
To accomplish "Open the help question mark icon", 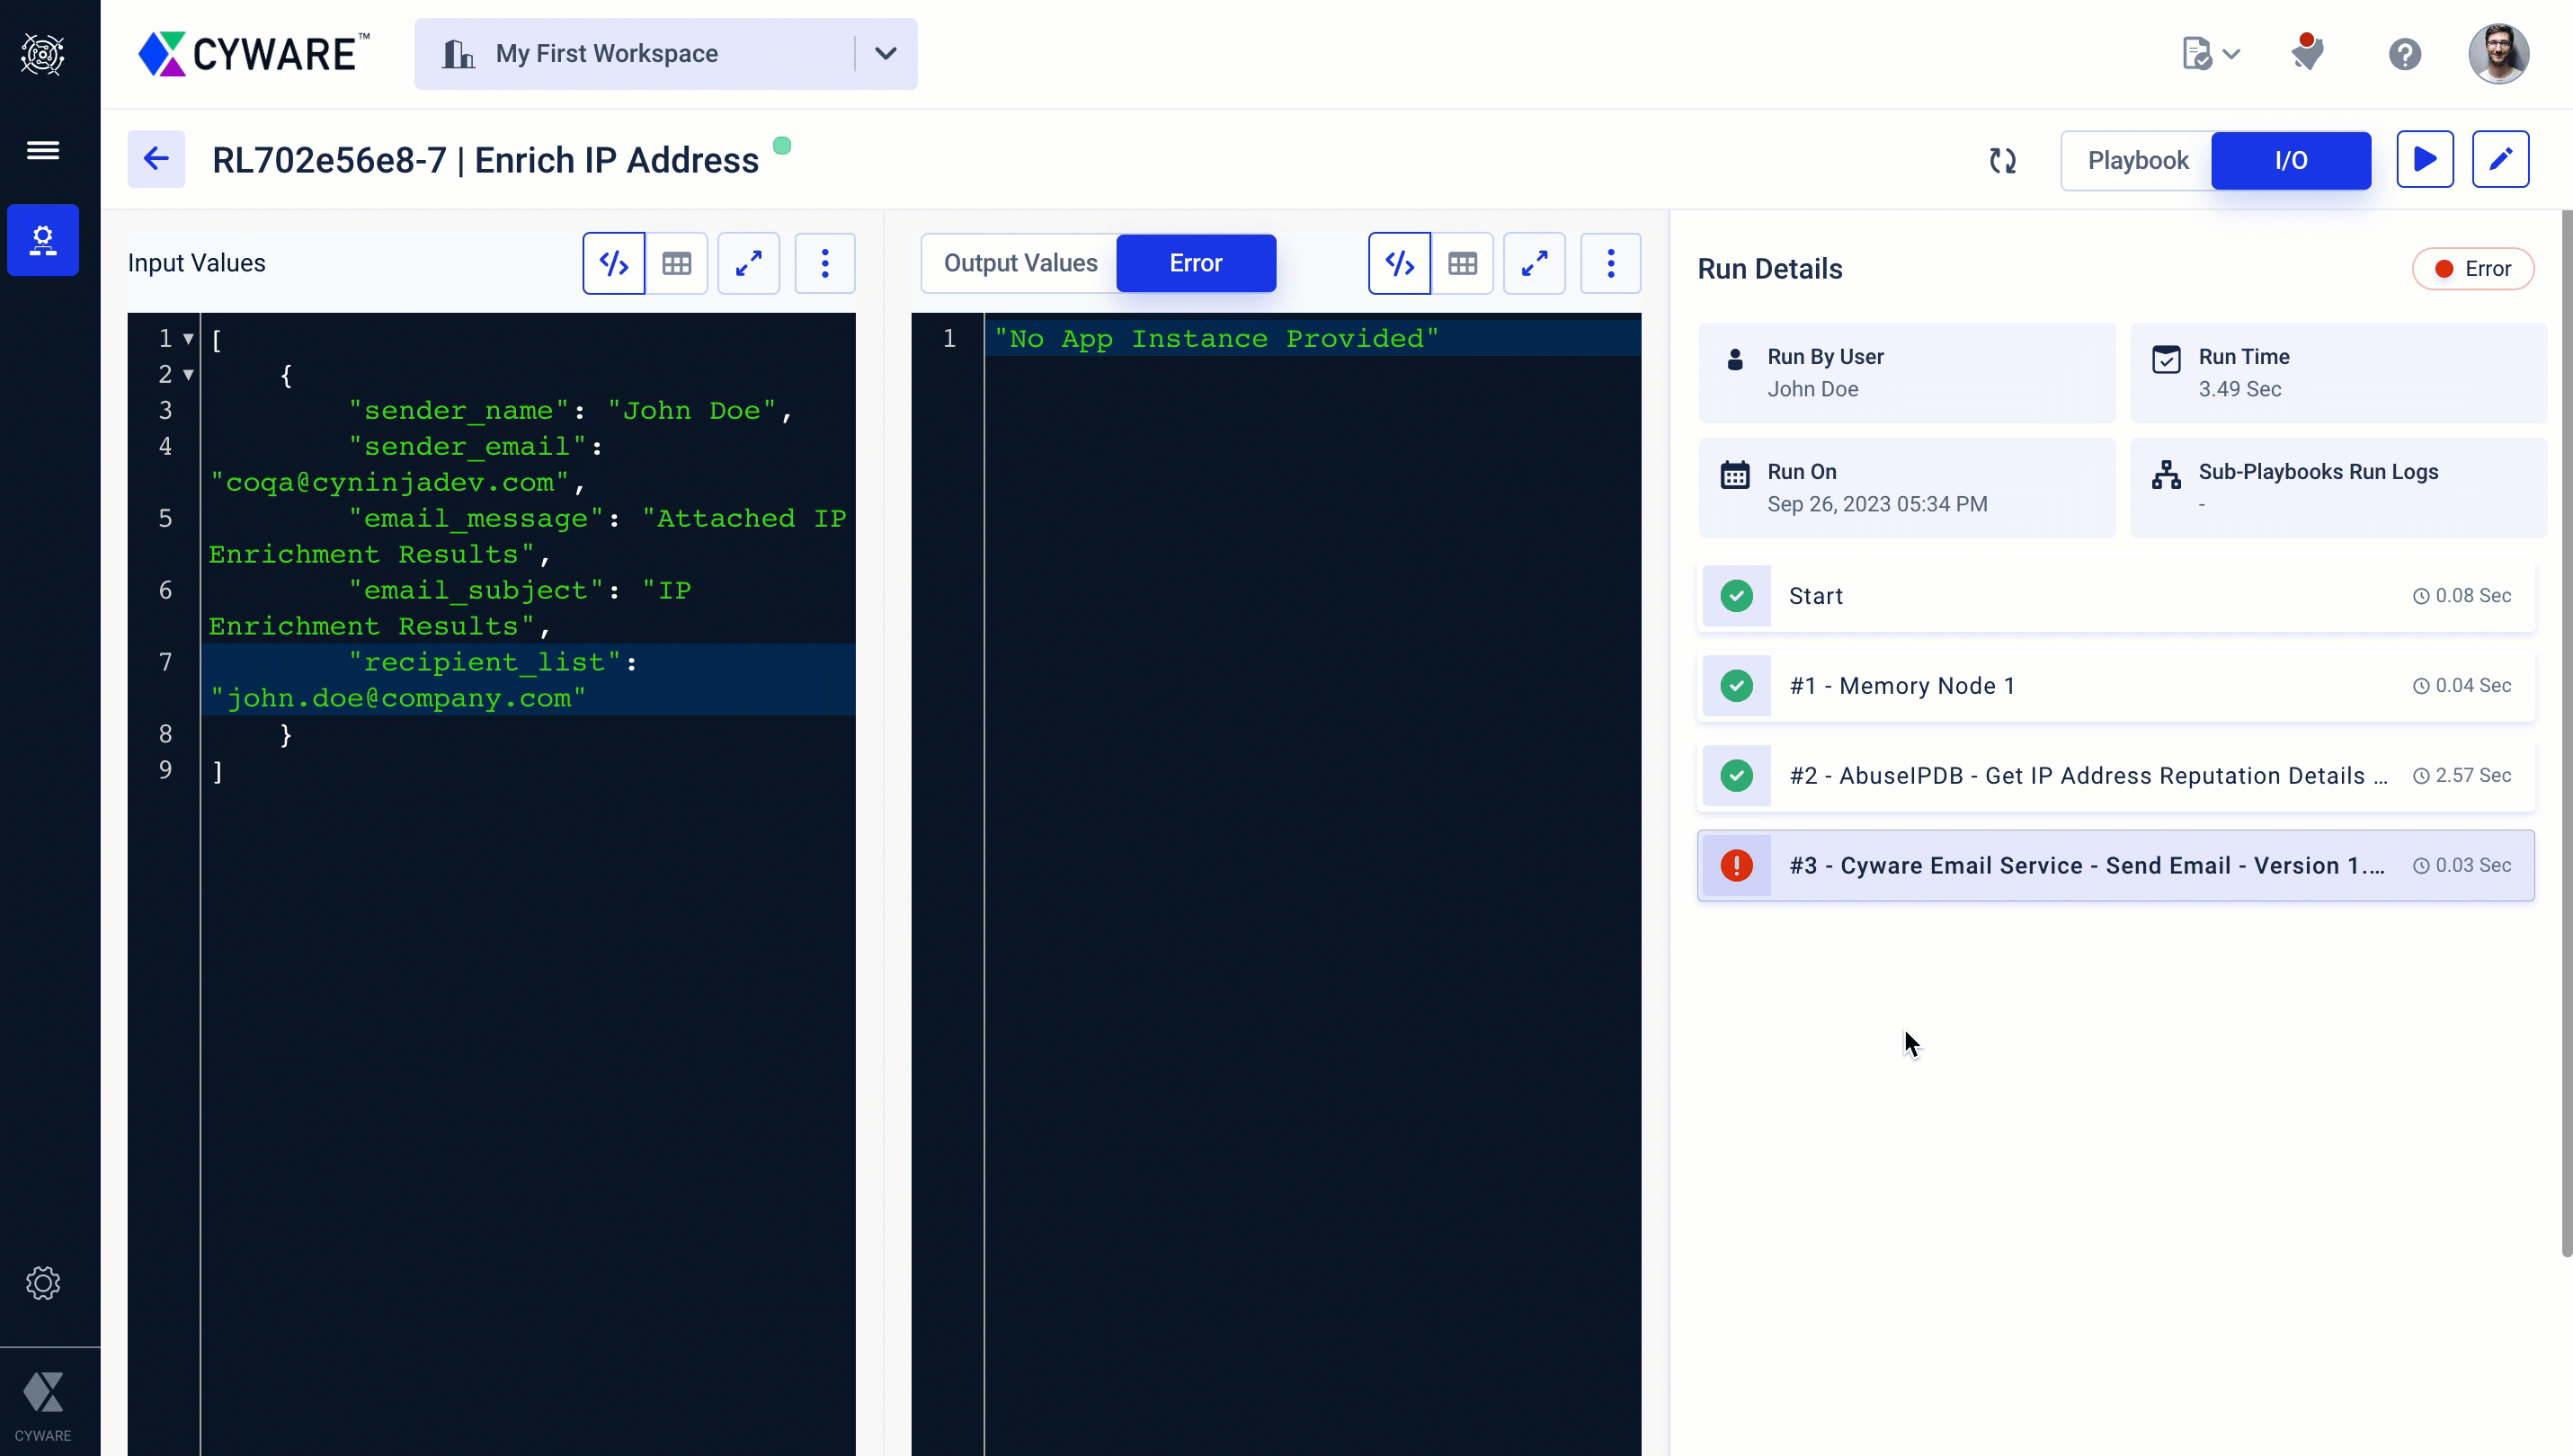I will pos(2404,53).
